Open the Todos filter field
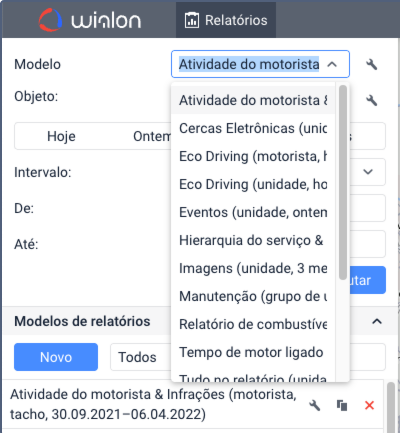Screen dimensions: 400x433 coord(141,357)
